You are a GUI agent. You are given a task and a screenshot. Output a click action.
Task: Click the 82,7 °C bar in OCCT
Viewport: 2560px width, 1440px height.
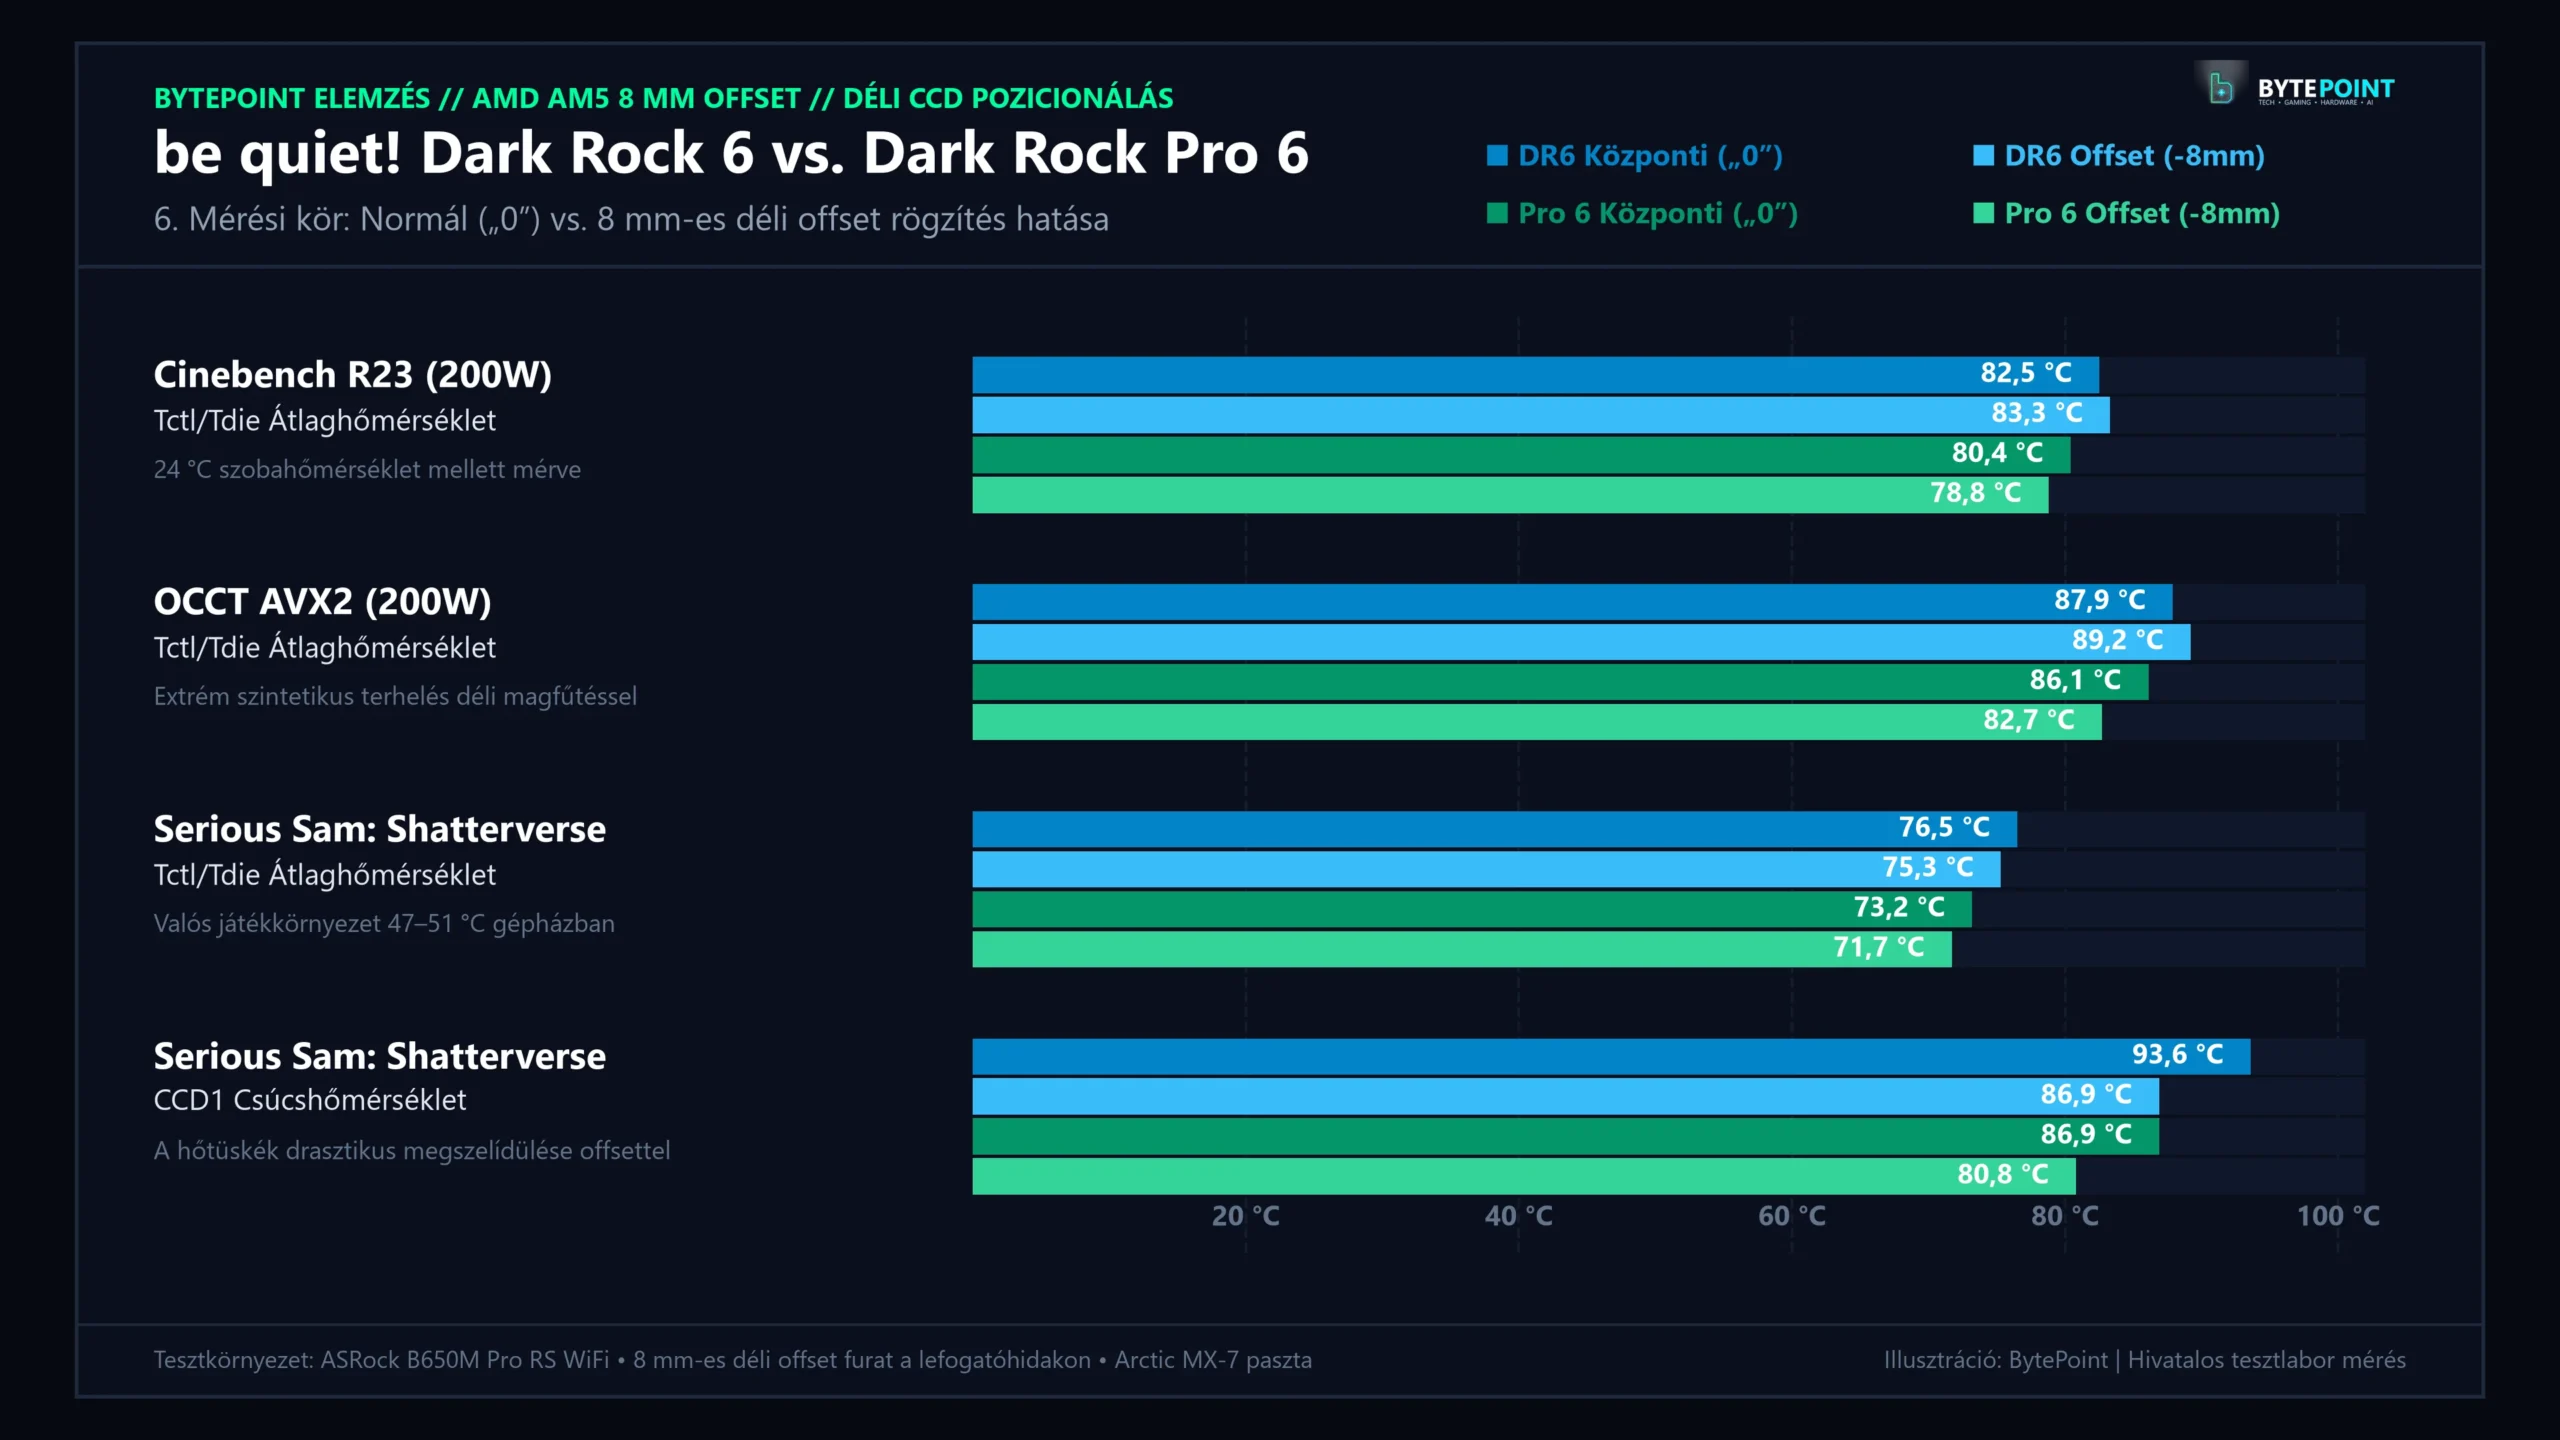pyautogui.click(x=1537, y=722)
